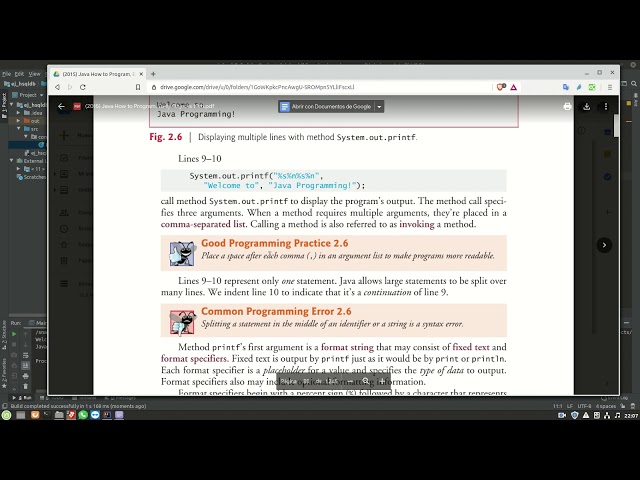Open the PDF viewer more options menu

(606, 107)
